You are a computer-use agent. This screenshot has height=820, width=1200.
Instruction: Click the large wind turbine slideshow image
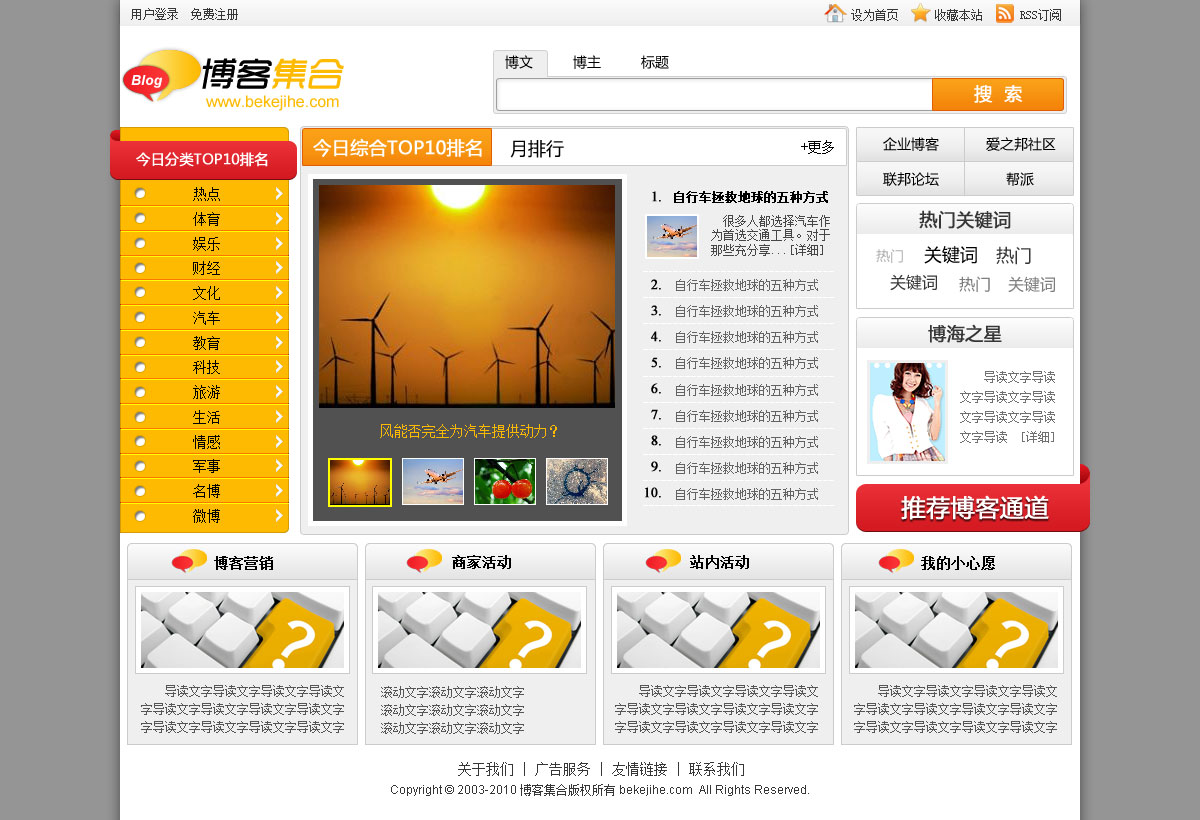point(467,296)
